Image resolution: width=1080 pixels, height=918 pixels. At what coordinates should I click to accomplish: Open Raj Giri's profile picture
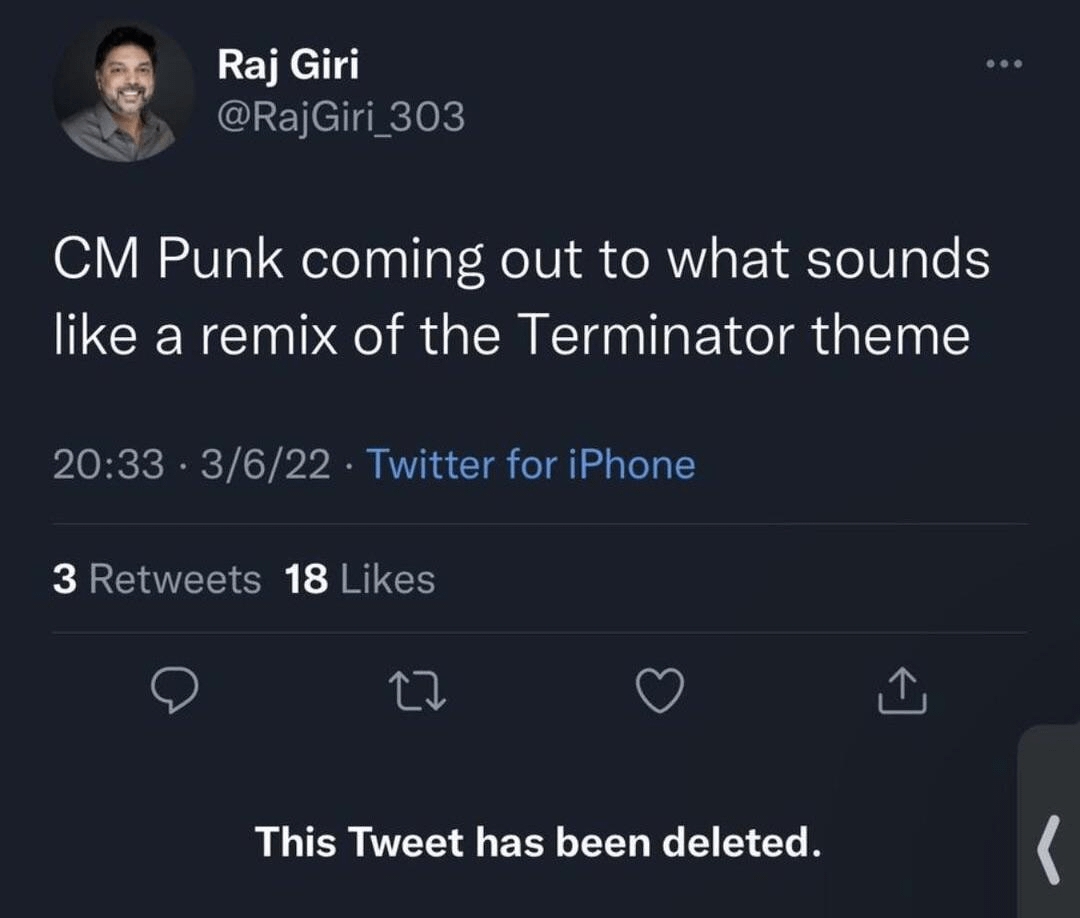[x=124, y=91]
